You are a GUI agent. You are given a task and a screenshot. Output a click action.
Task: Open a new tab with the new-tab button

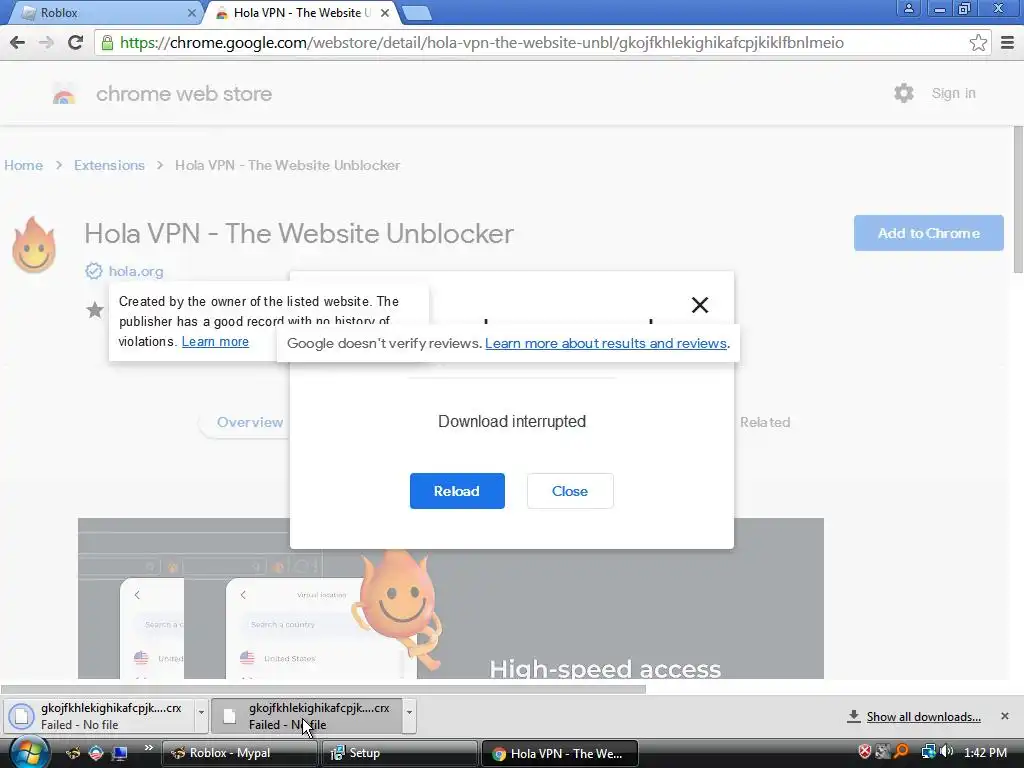coord(416,12)
